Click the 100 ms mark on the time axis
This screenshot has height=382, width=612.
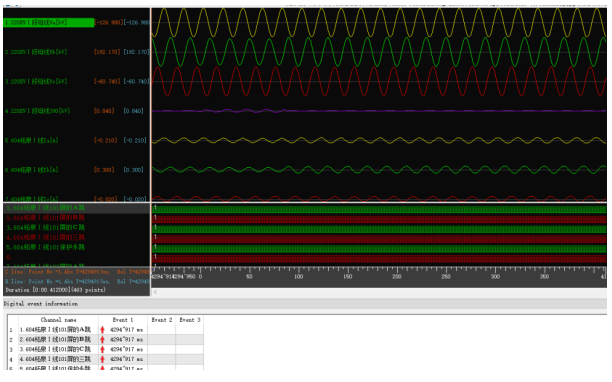coord(298,276)
